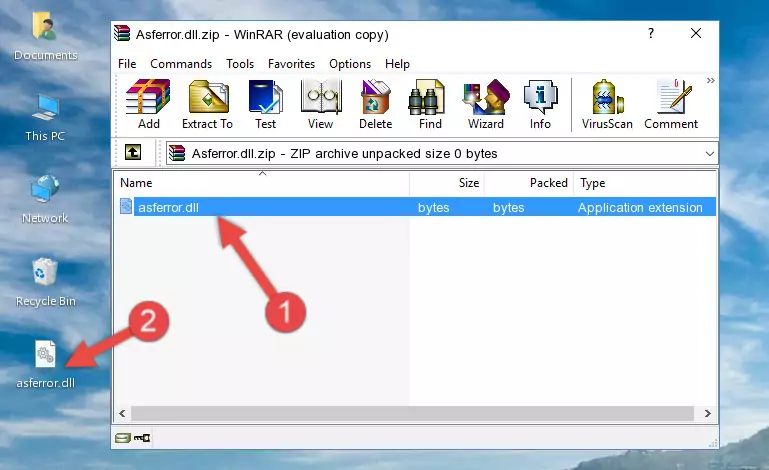This screenshot has height=470, width=769.
Task: Expand the archive path dropdown
Action: pos(709,154)
